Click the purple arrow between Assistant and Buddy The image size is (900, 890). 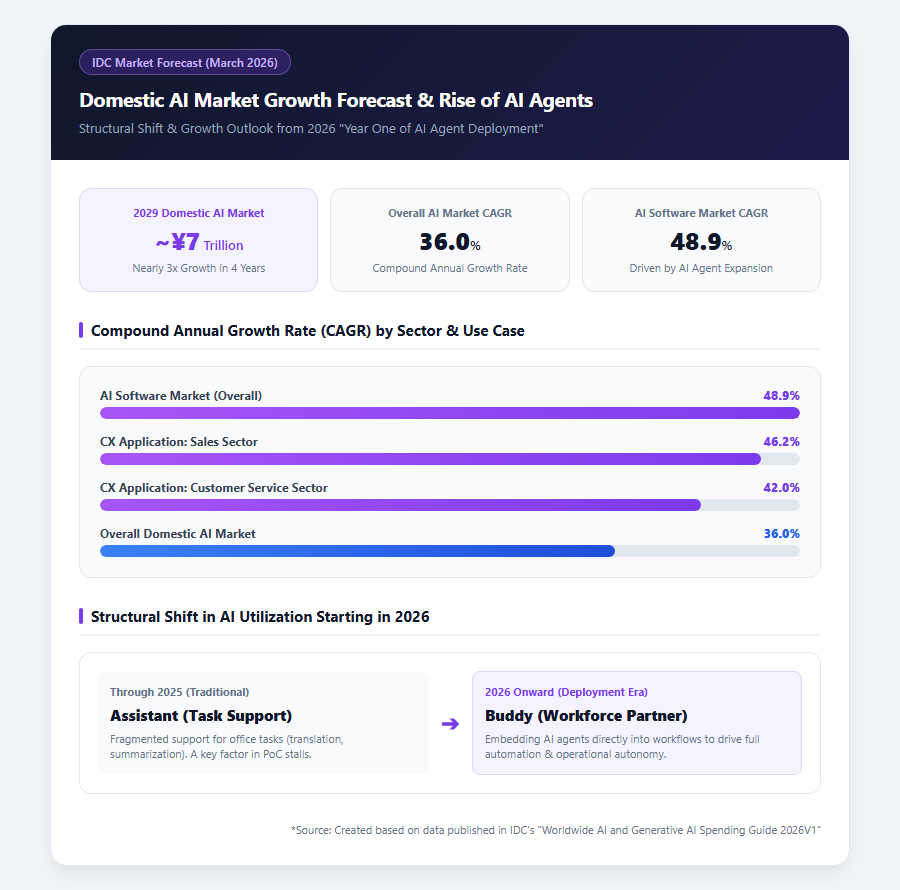coord(450,724)
